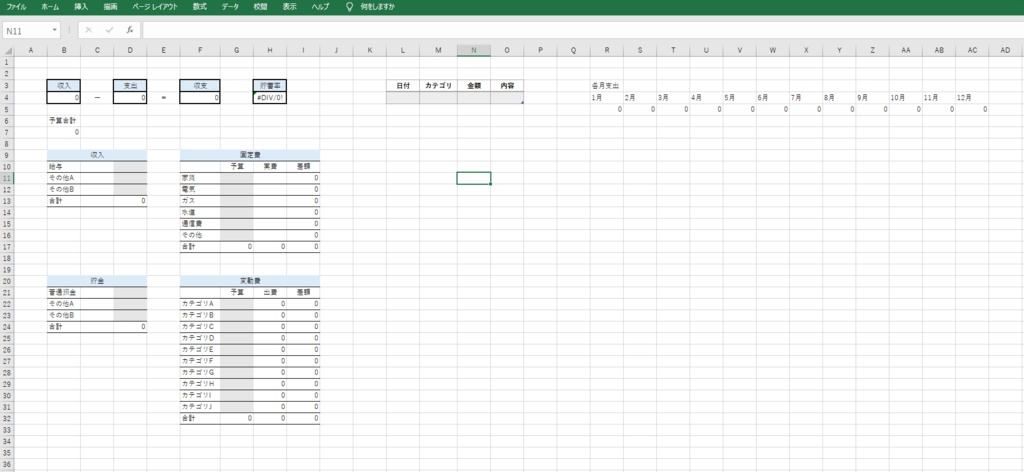Click the ガス row label
The width and height of the screenshot is (1024, 472).
click(200, 200)
